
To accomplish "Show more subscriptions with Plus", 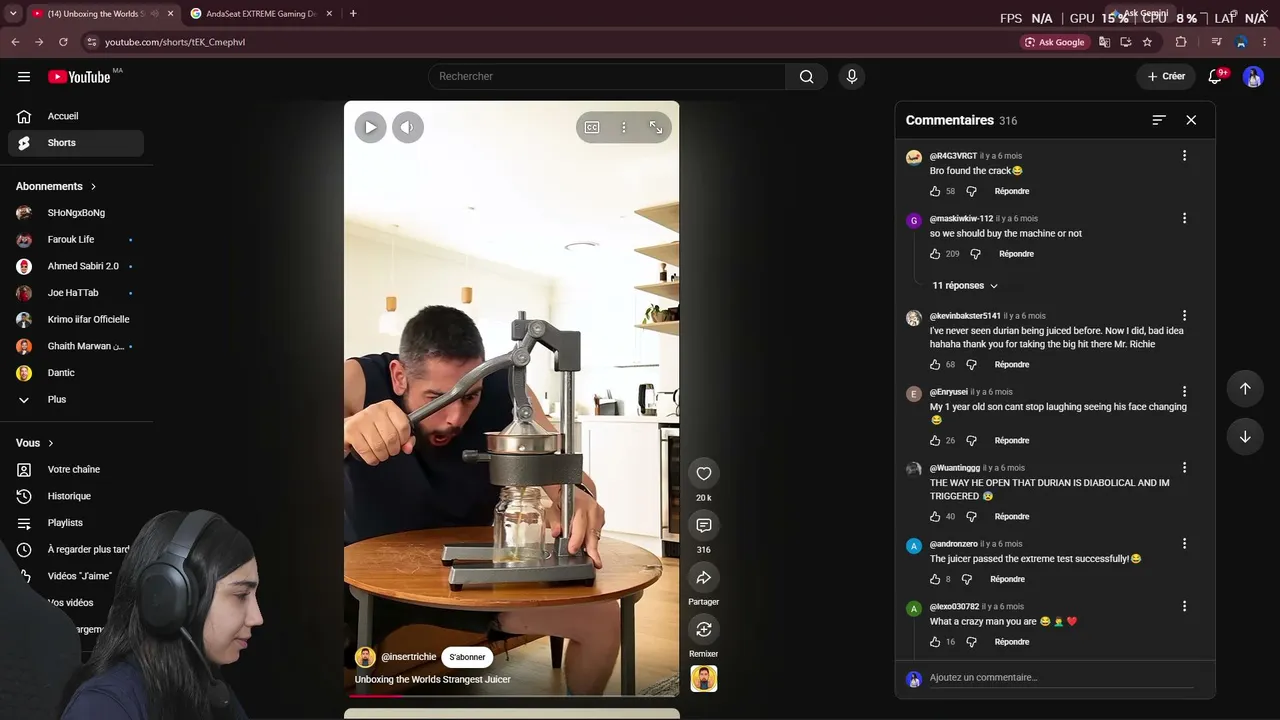I will pos(76,400).
